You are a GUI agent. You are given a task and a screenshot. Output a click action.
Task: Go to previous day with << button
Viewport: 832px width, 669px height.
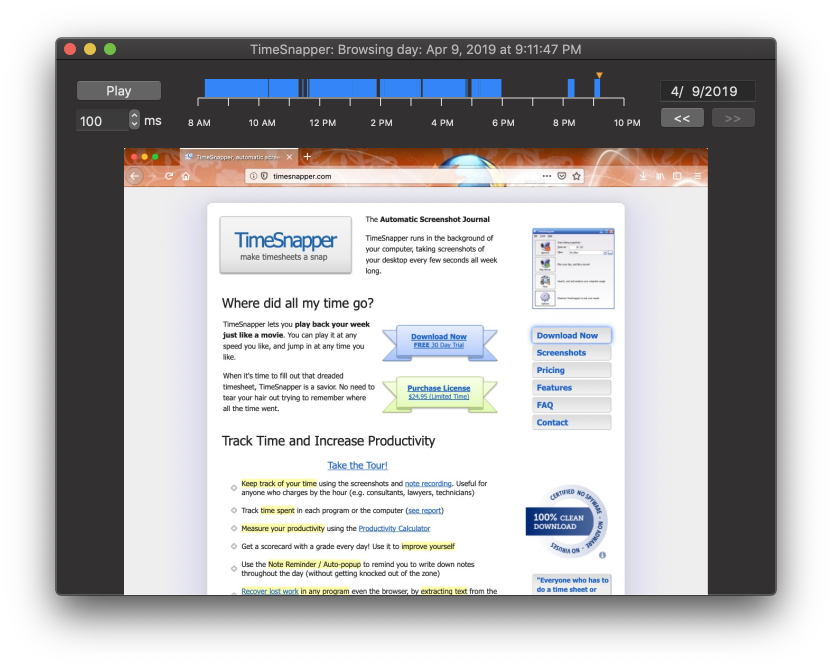(x=682, y=117)
